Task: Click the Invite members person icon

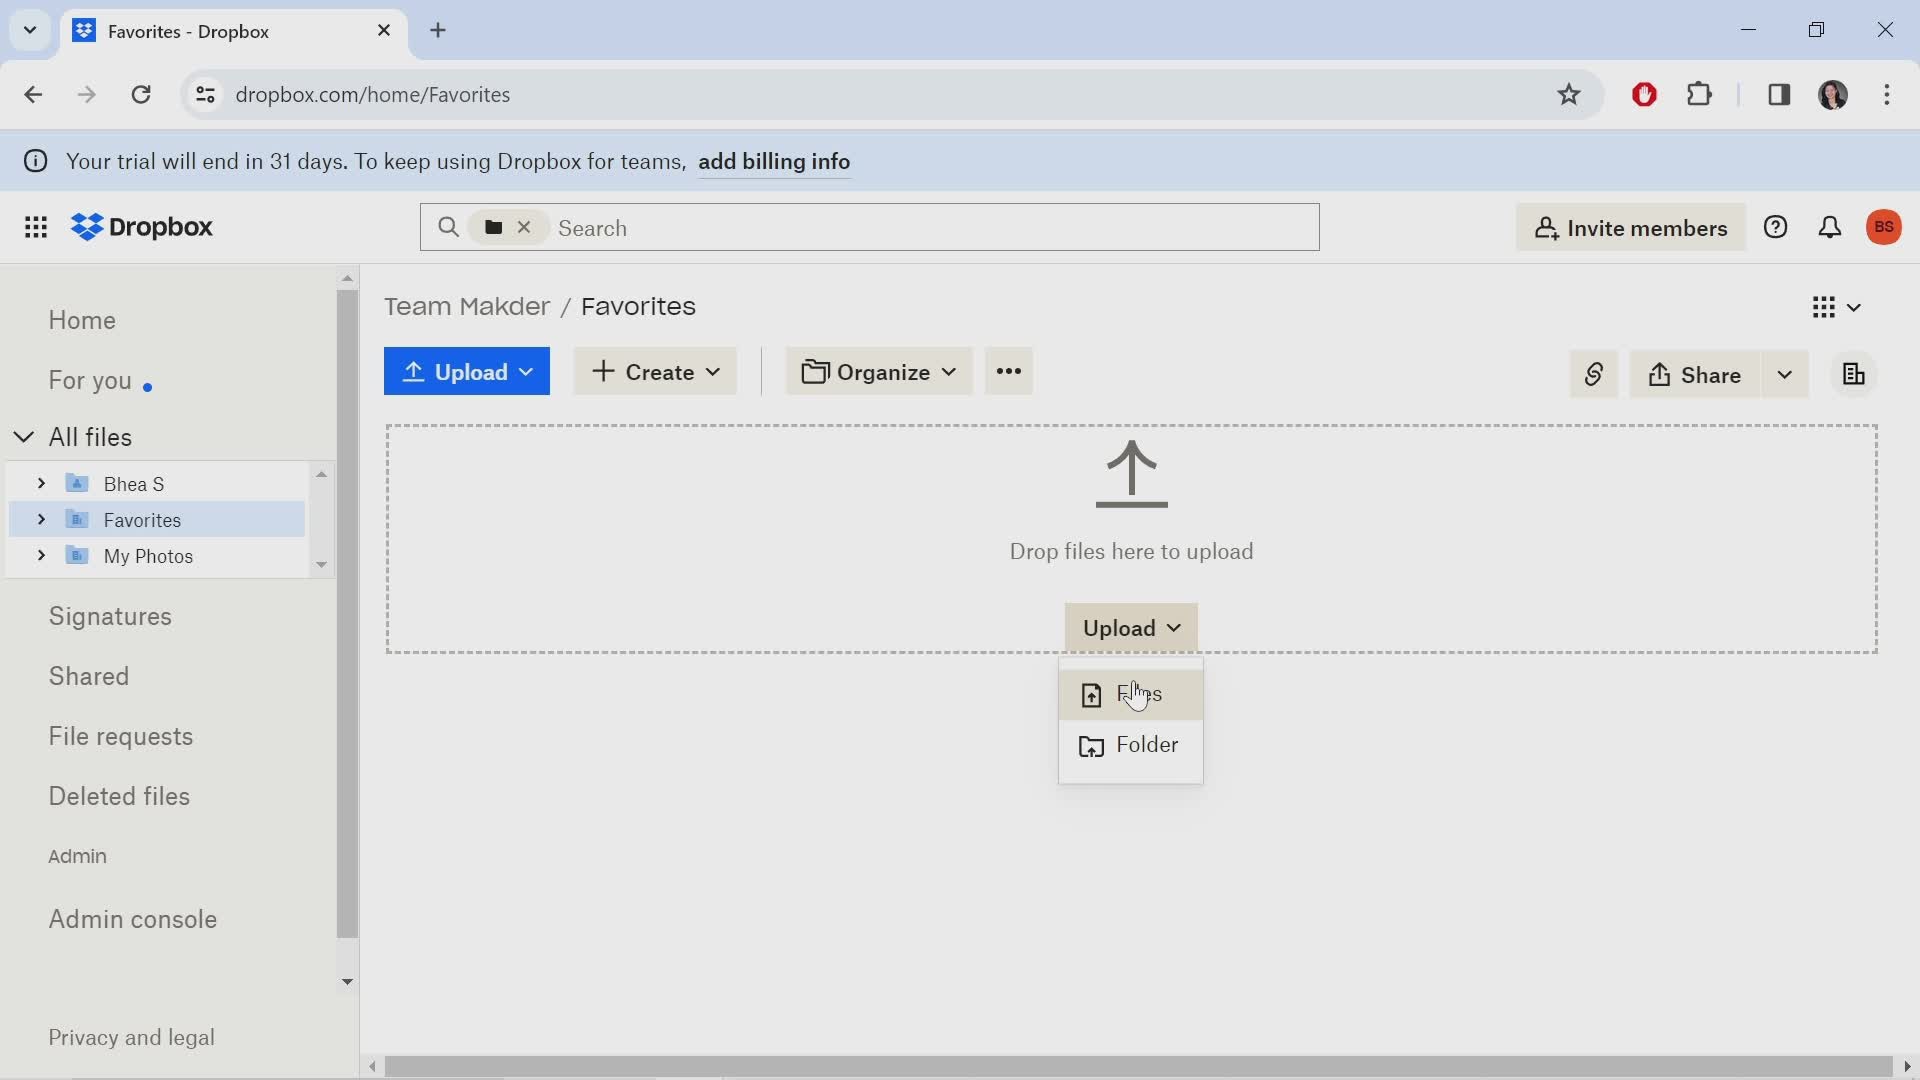Action: click(1547, 228)
